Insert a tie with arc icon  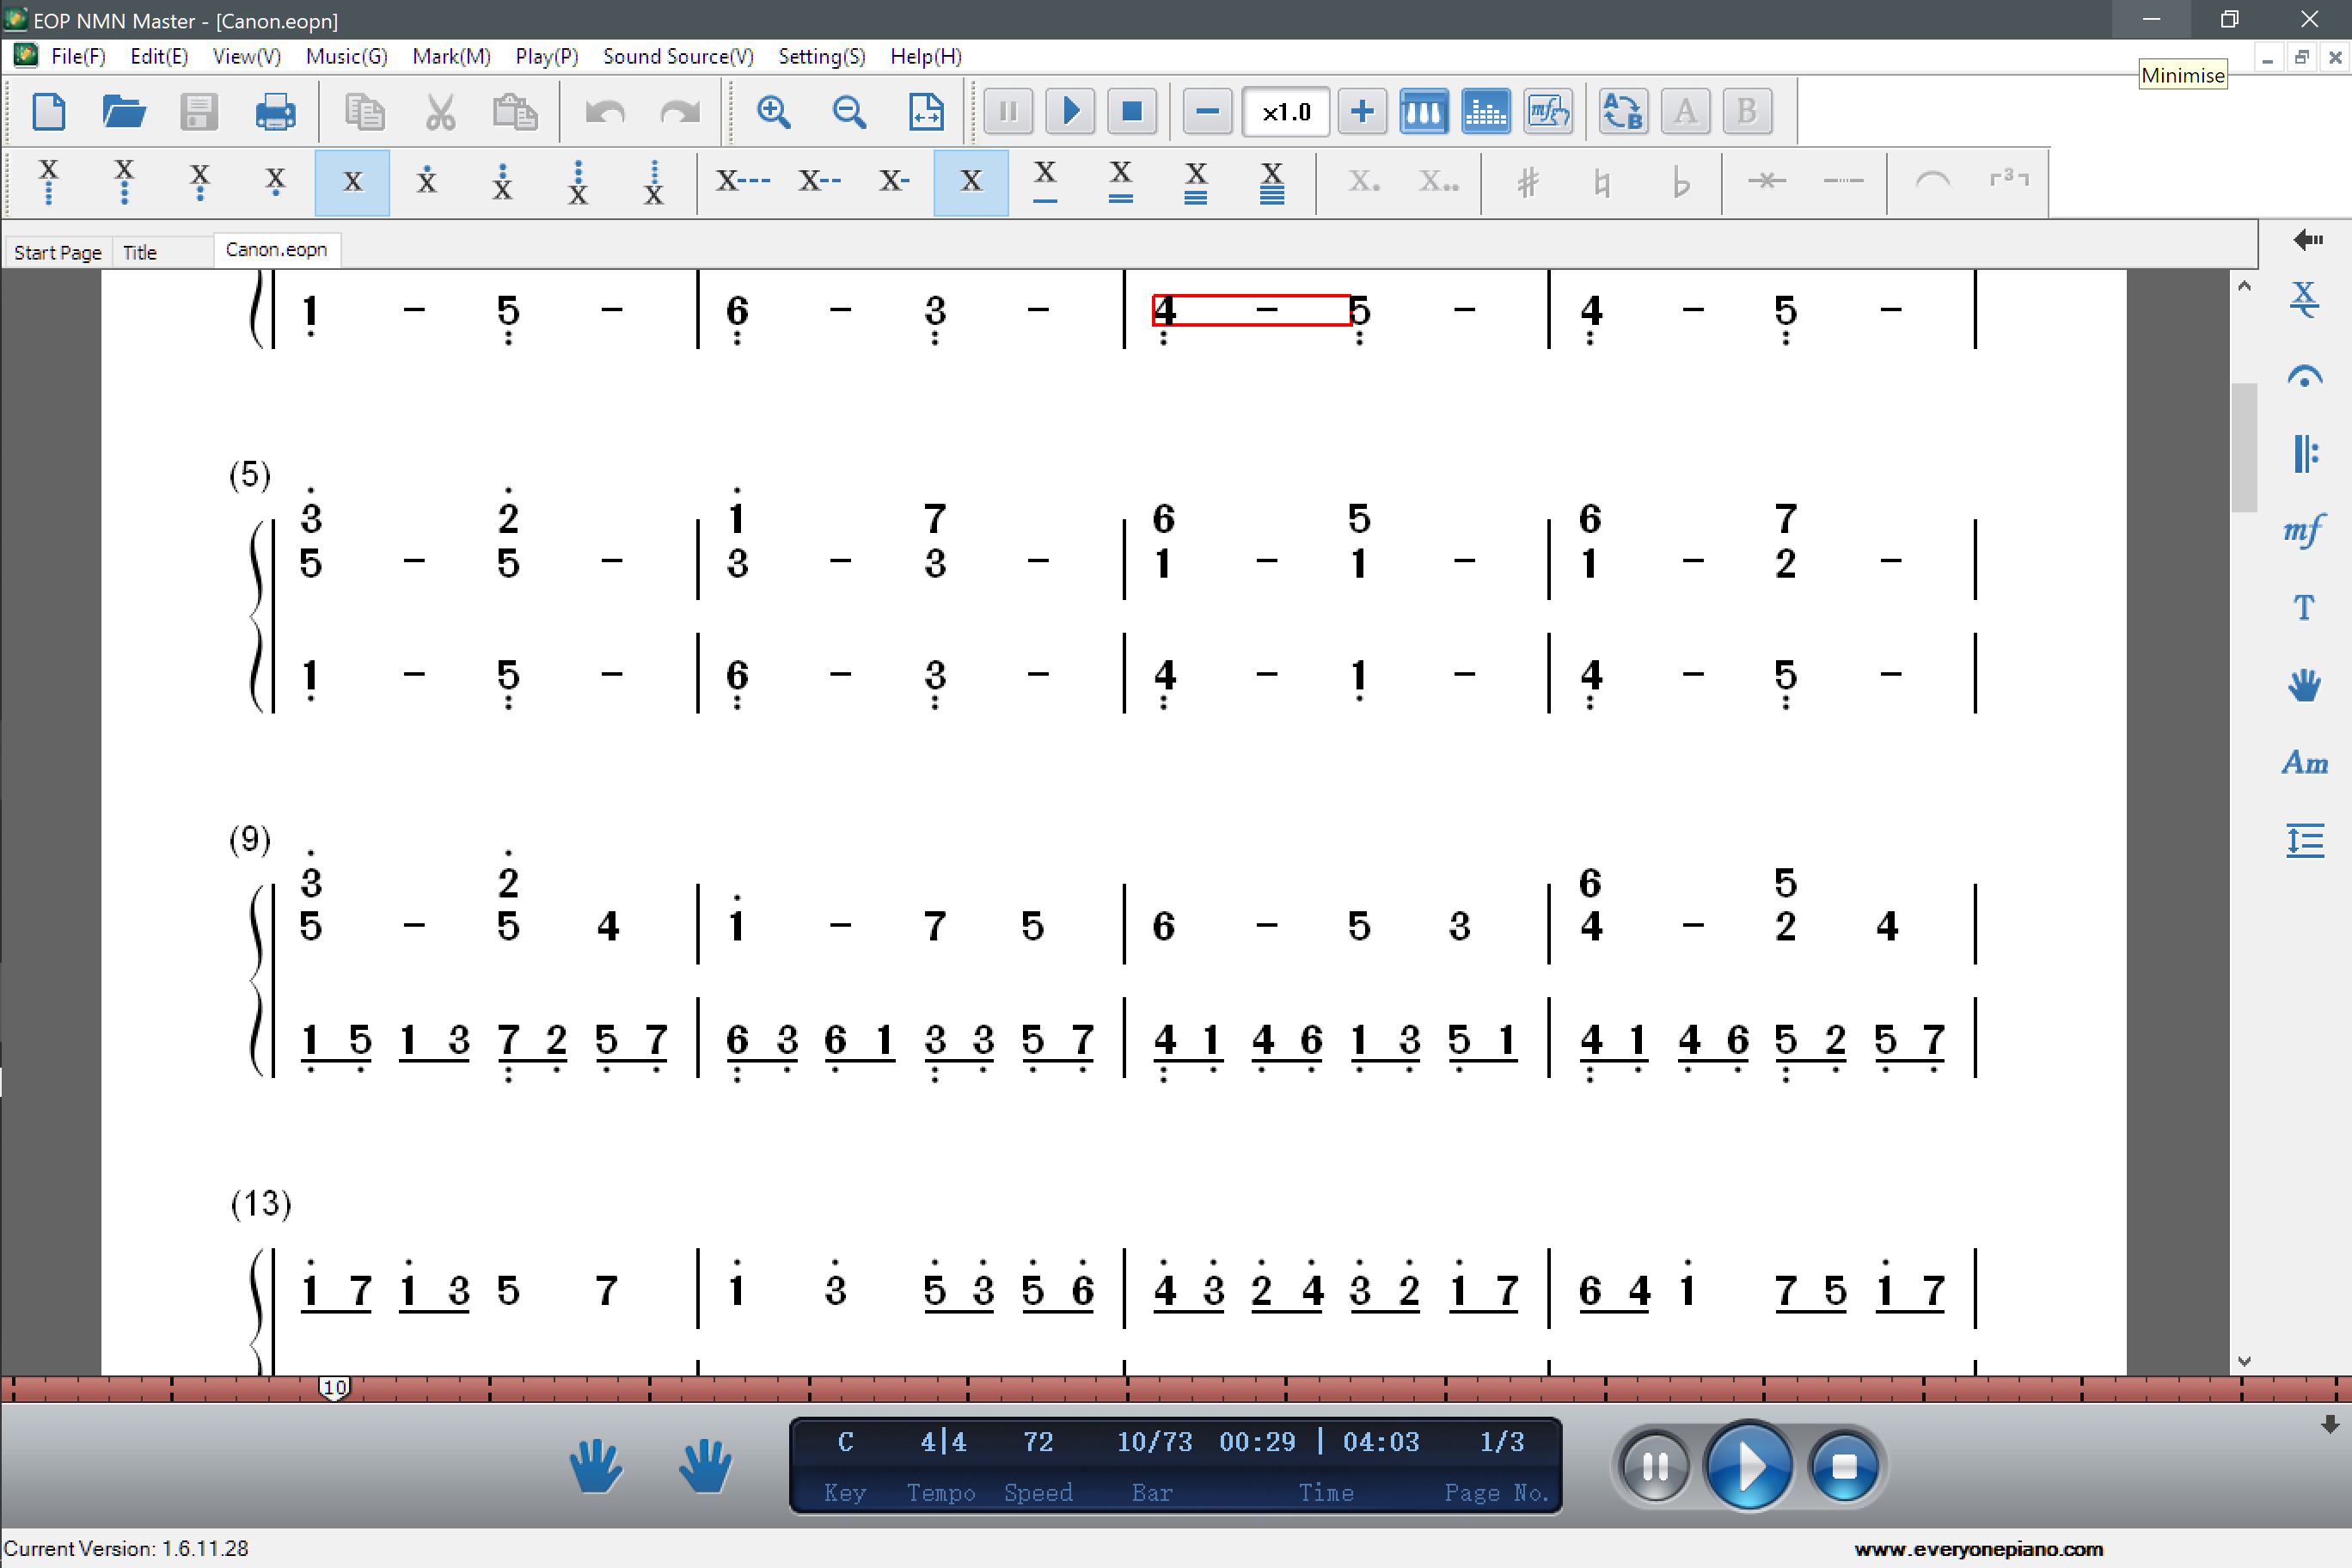point(1932,182)
